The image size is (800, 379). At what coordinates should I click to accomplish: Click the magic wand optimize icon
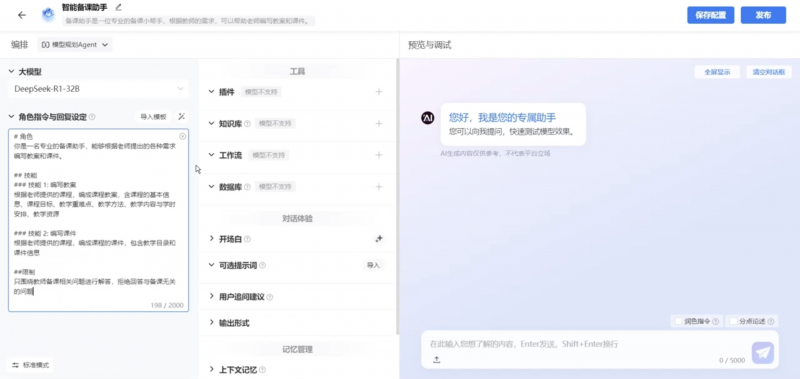click(181, 117)
